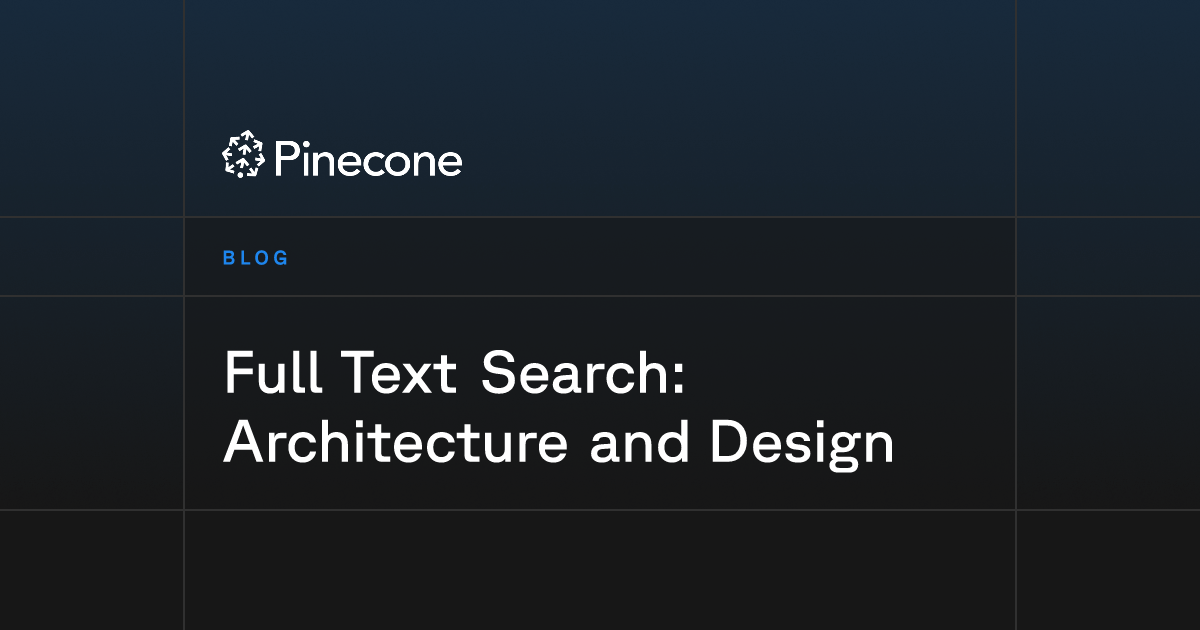This screenshot has width=1200, height=630.
Task: Click the empty grid cell left of logo
Action: coord(91,108)
